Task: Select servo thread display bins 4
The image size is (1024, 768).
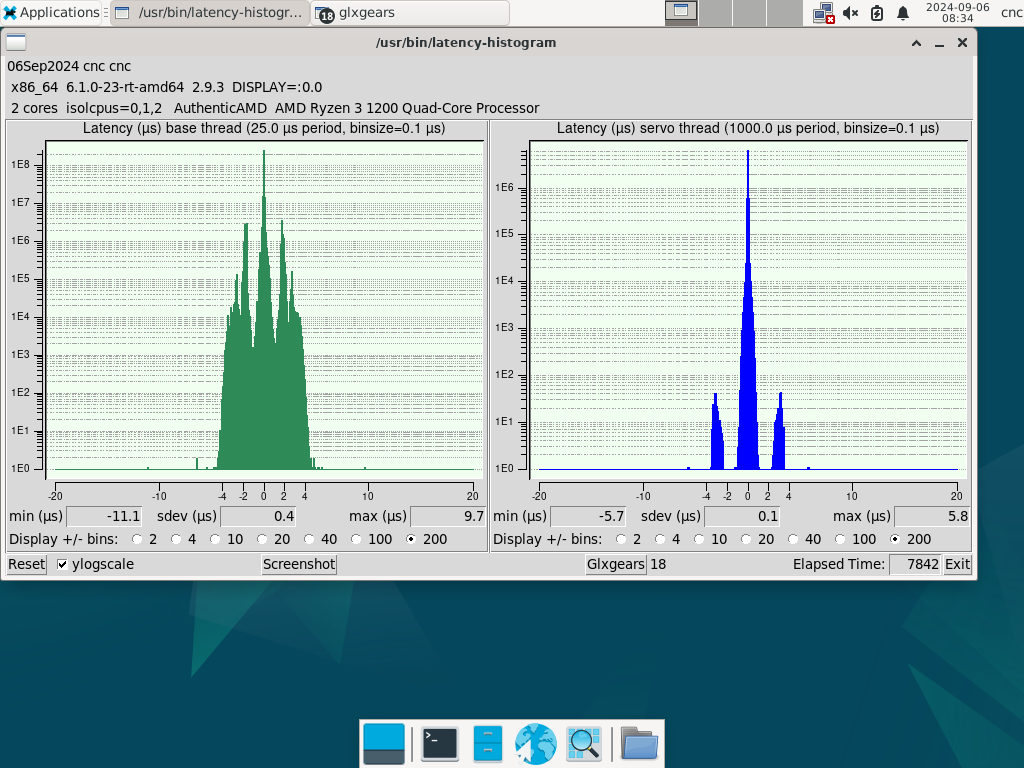Action: point(660,539)
